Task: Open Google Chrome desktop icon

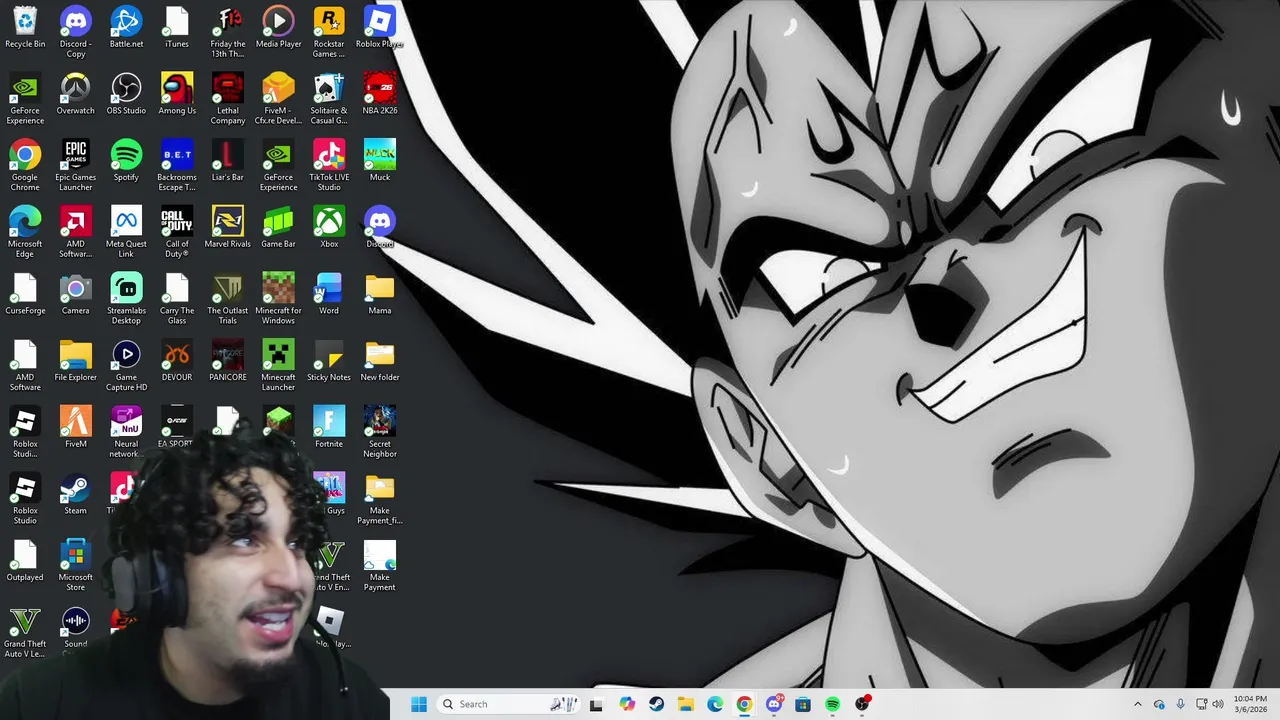Action: [25, 165]
